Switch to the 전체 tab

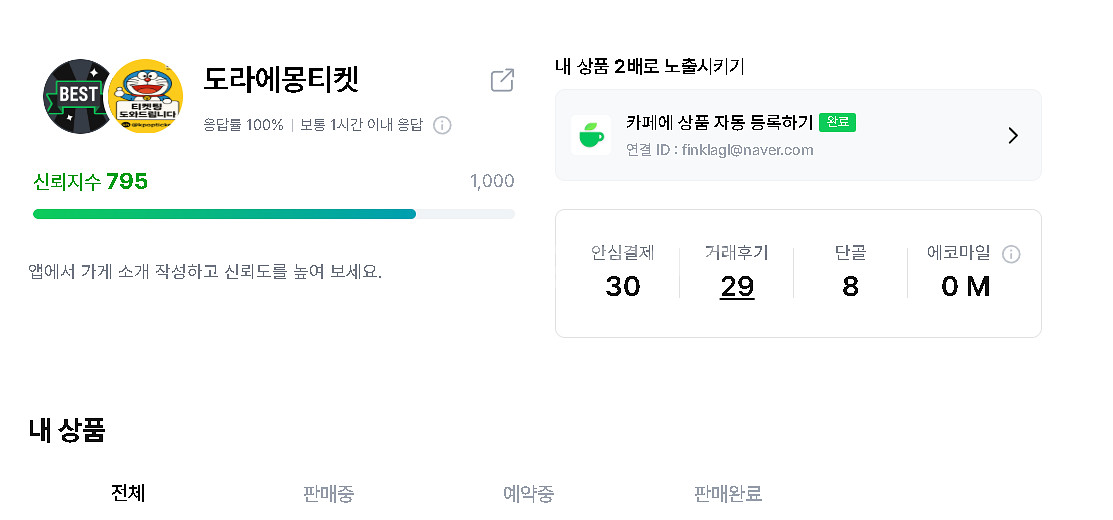click(x=128, y=493)
